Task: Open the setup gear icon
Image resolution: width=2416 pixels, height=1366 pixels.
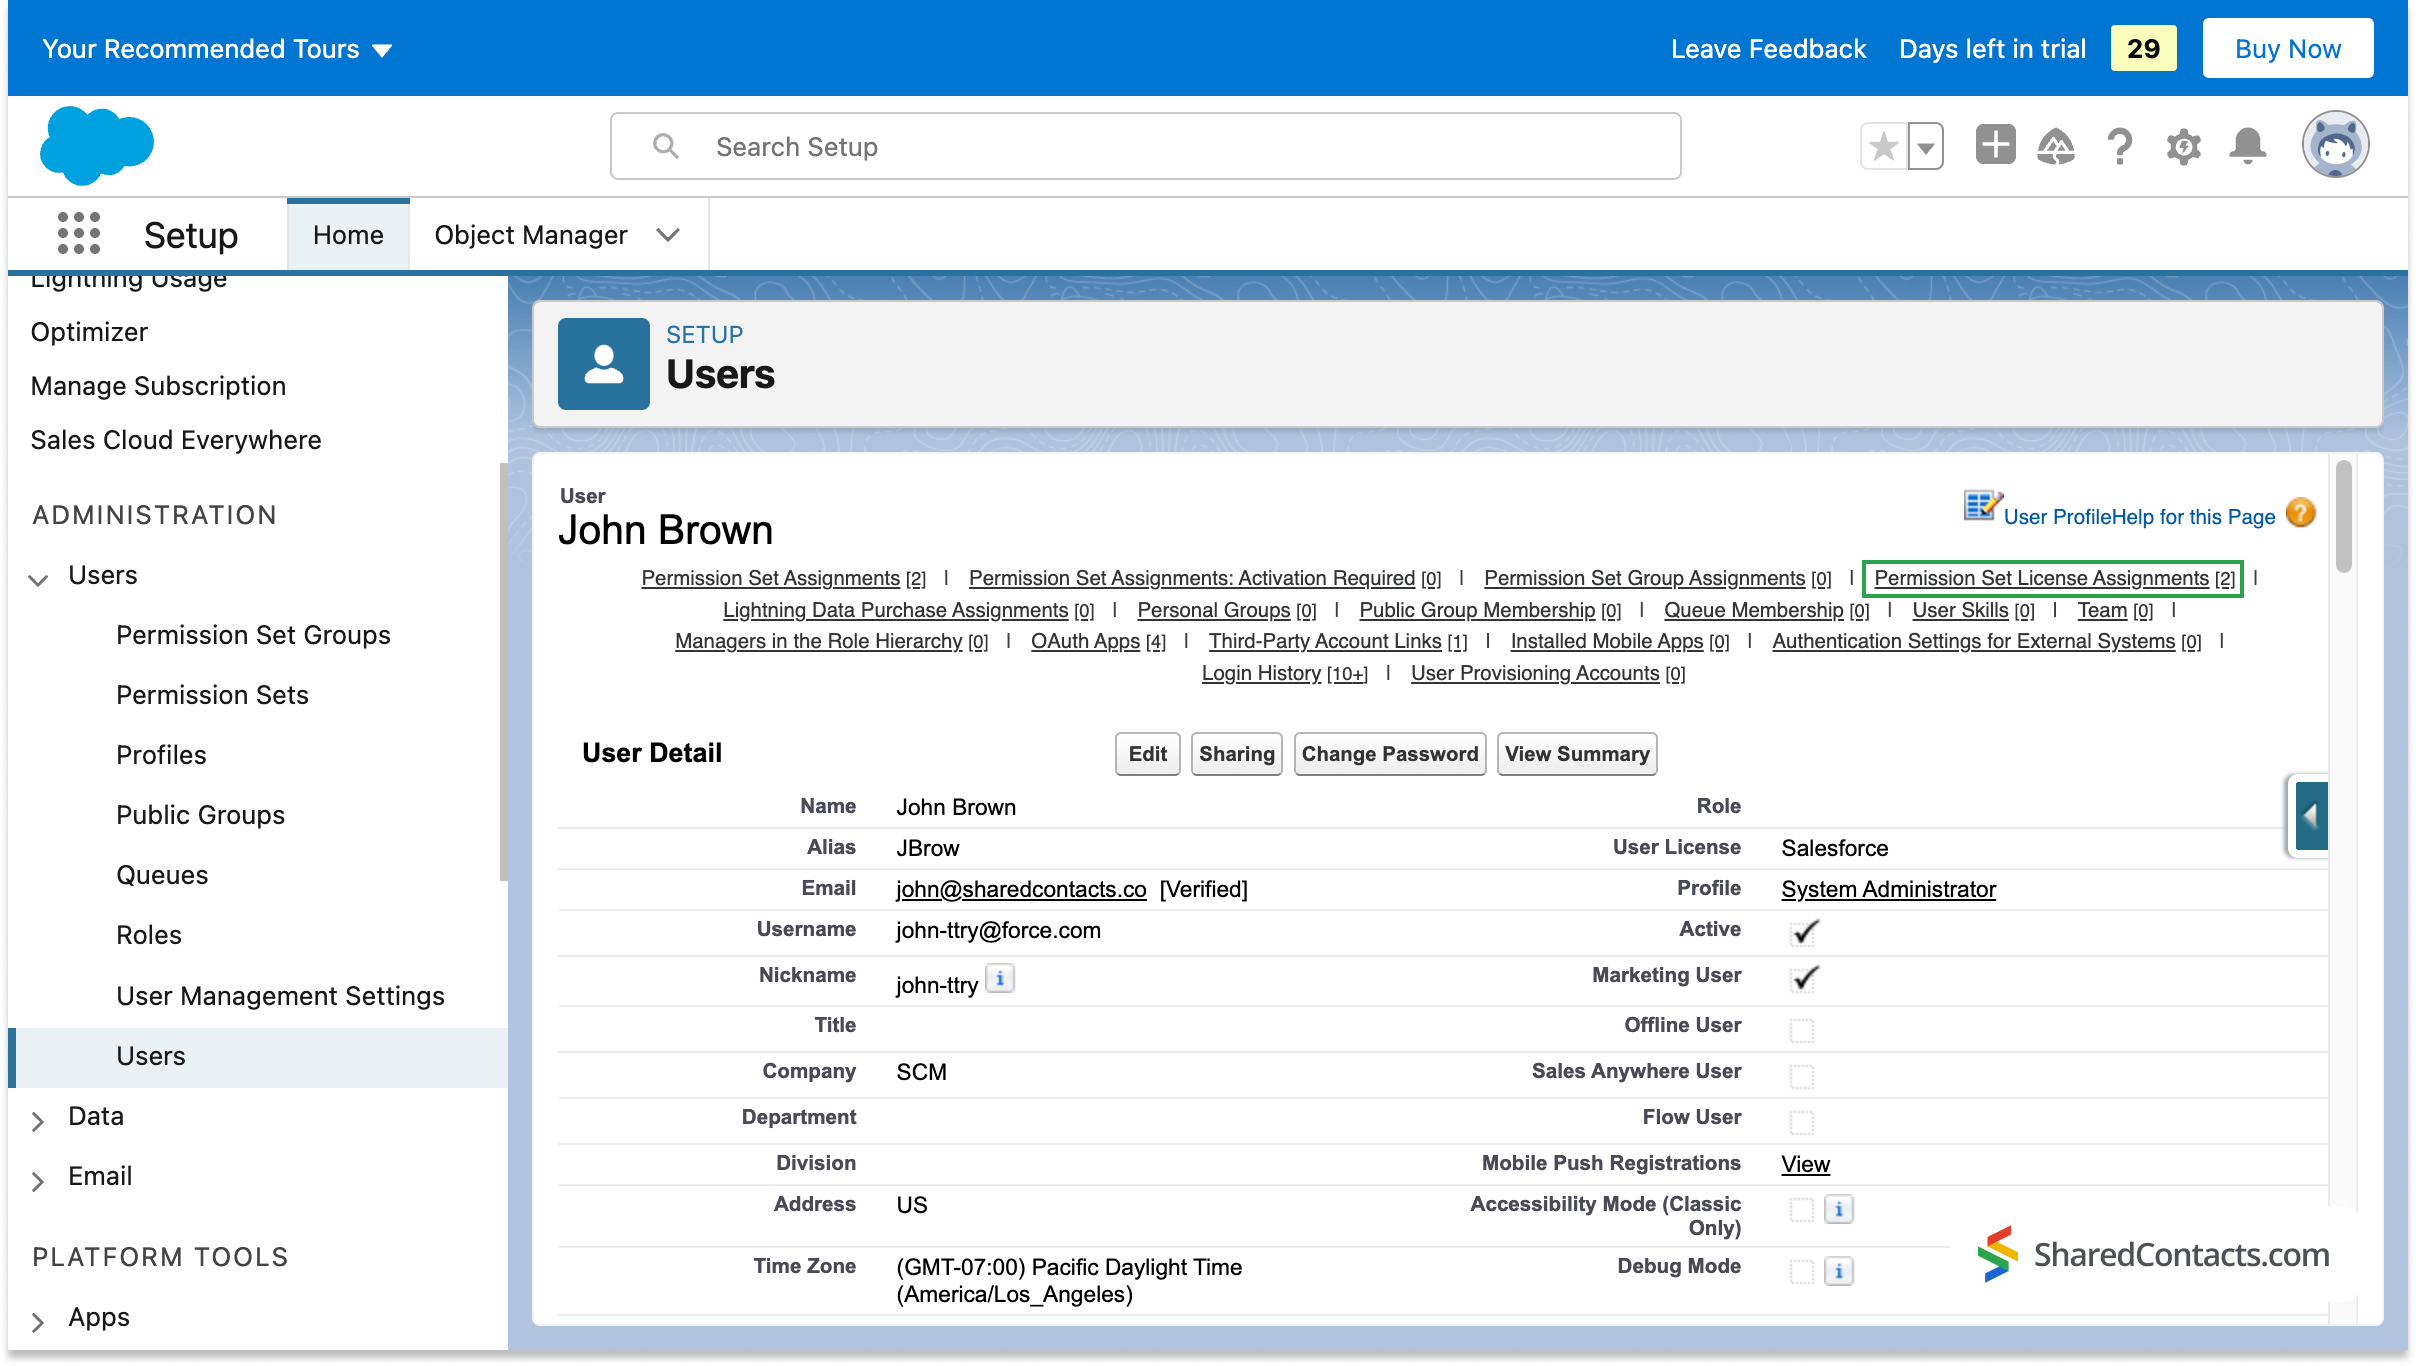Action: tap(2183, 146)
